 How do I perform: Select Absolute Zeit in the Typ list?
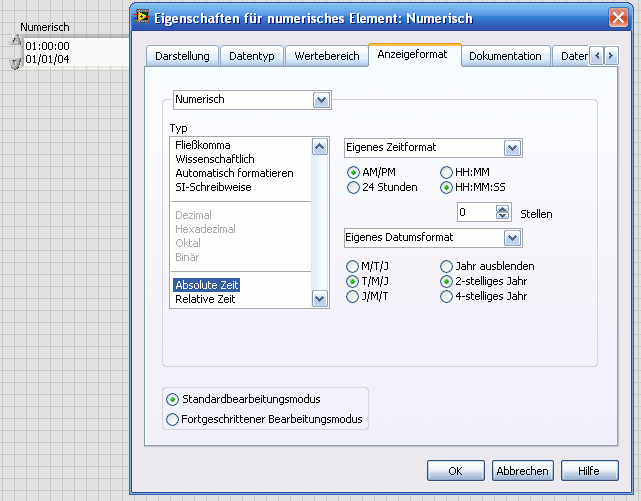[x=206, y=285]
